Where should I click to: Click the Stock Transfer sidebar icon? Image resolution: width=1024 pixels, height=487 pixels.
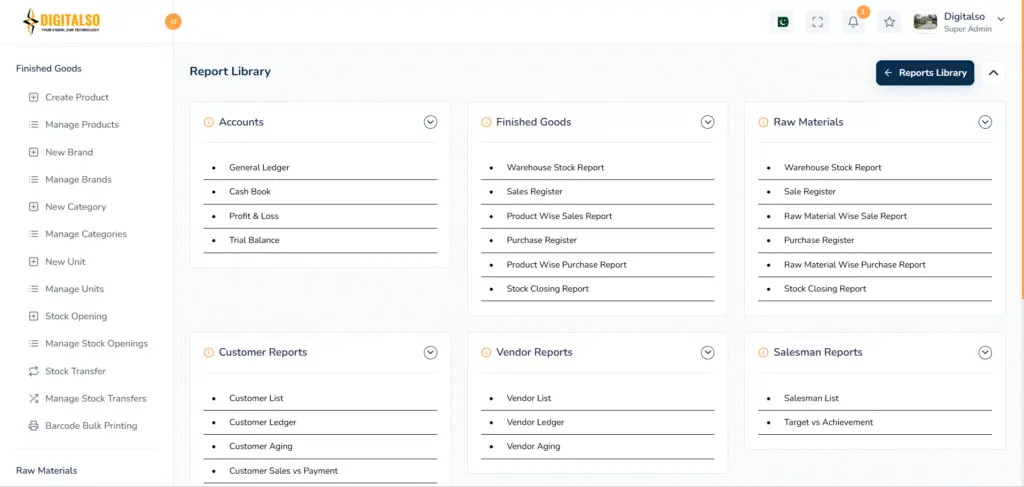click(x=34, y=371)
